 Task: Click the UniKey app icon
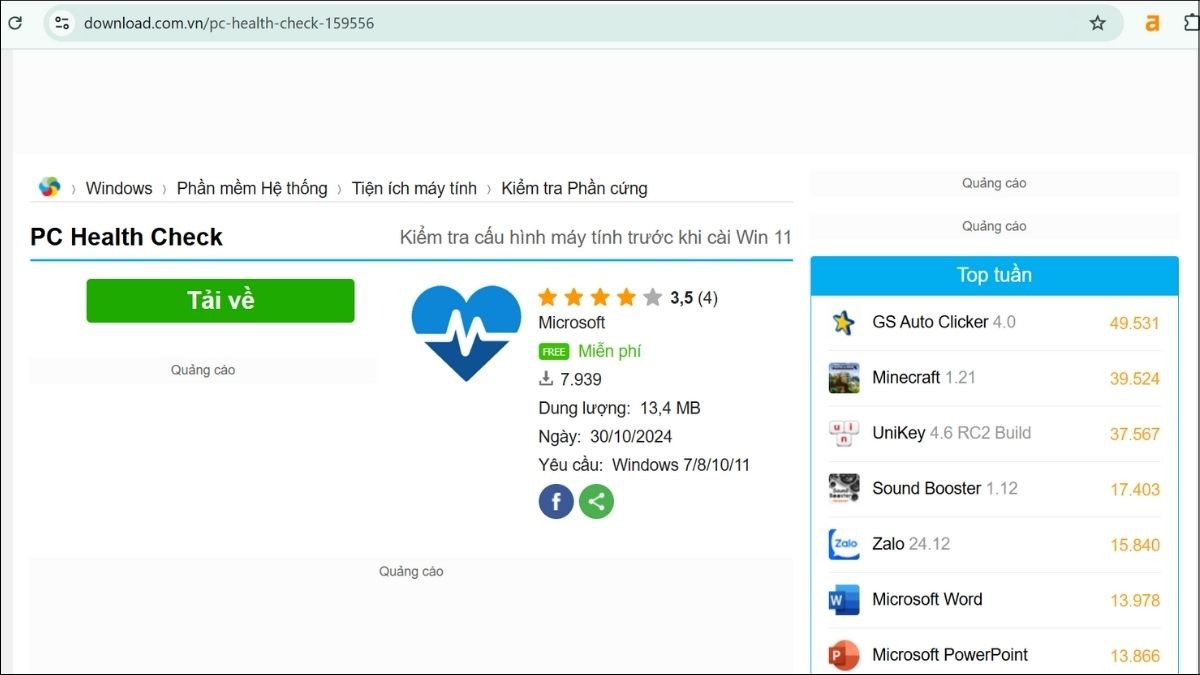[844, 433]
